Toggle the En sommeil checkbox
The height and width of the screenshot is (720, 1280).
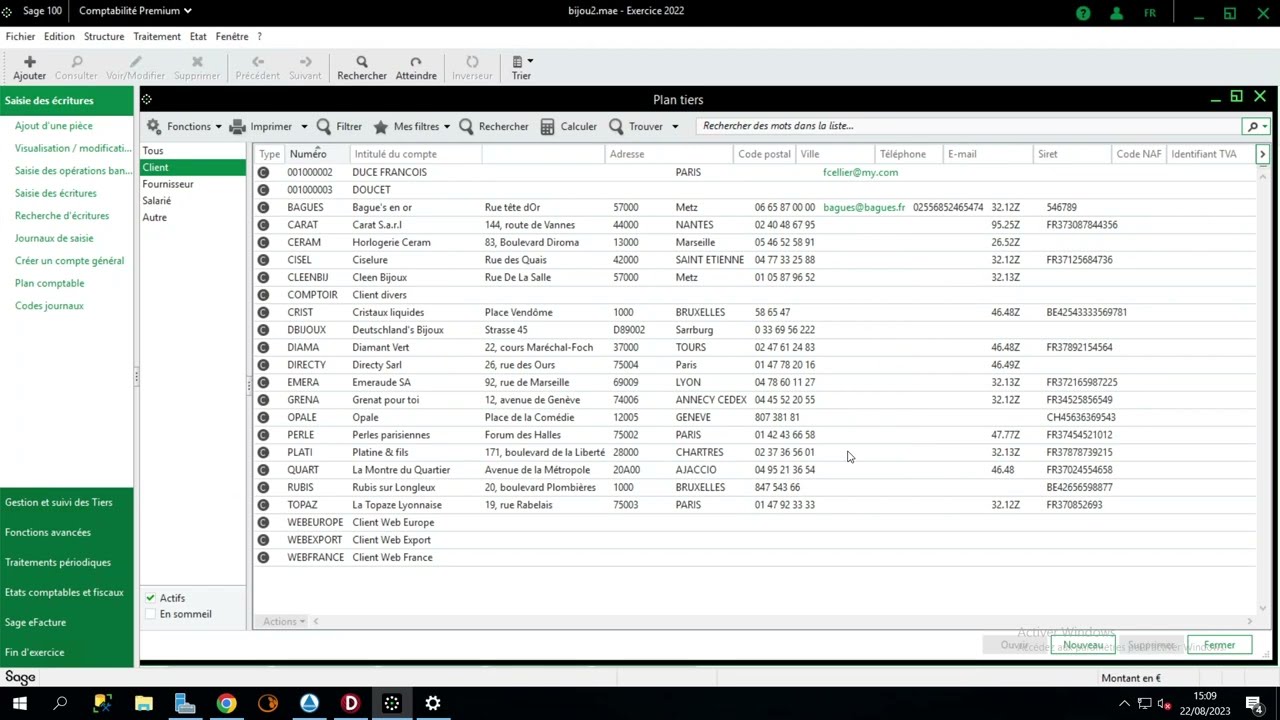coord(150,614)
